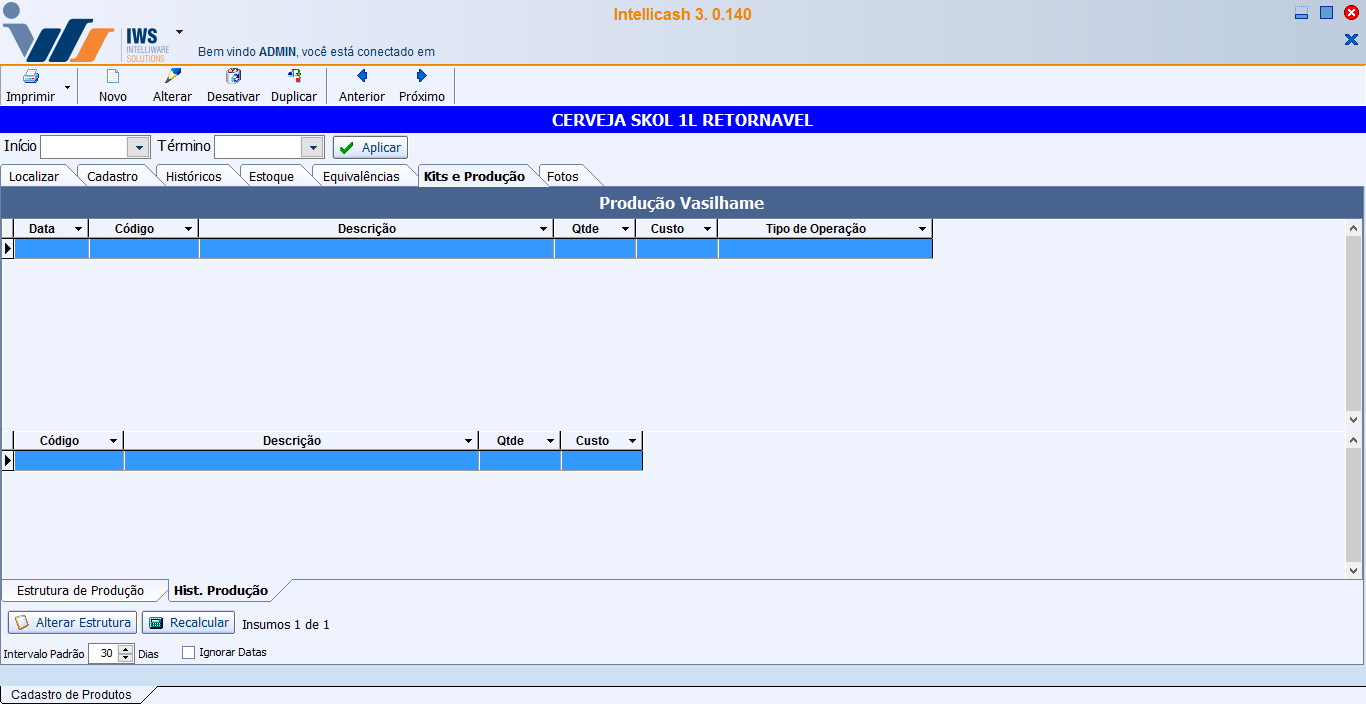Decrease Intervalo Padrão with down stepper

pyautogui.click(x=125, y=658)
